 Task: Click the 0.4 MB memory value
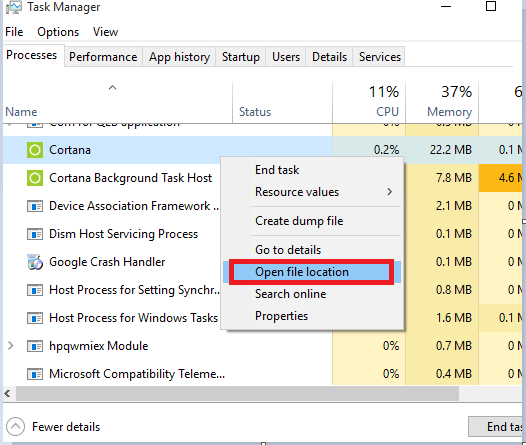click(454, 374)
